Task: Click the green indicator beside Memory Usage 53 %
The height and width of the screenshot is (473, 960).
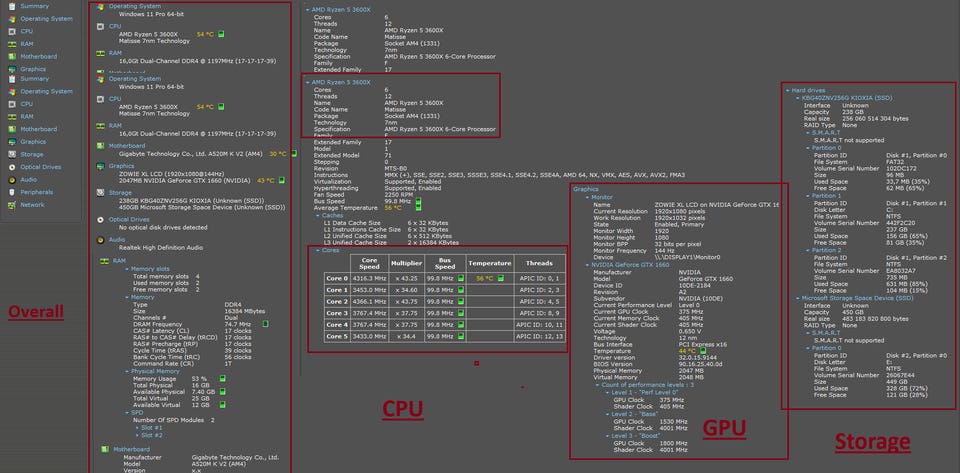Action: point(222,379)
